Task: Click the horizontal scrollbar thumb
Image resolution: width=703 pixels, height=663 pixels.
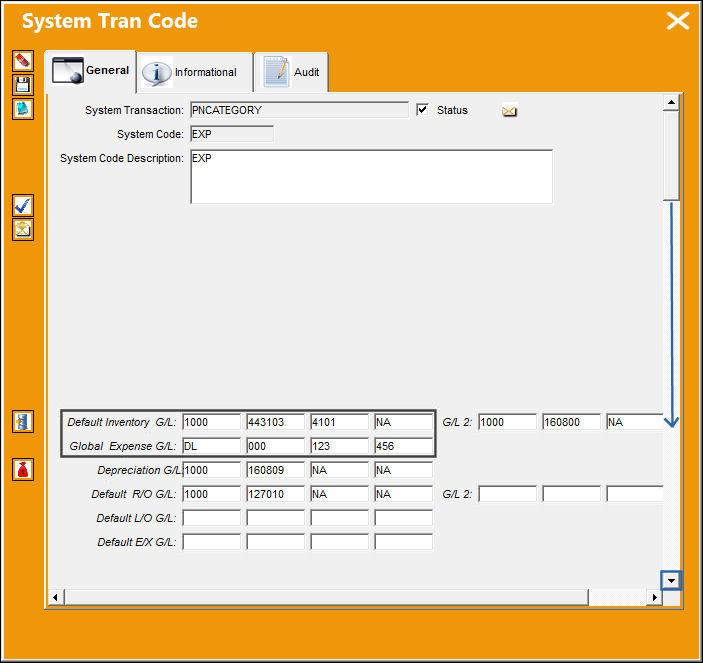Action: click(326, 597)
